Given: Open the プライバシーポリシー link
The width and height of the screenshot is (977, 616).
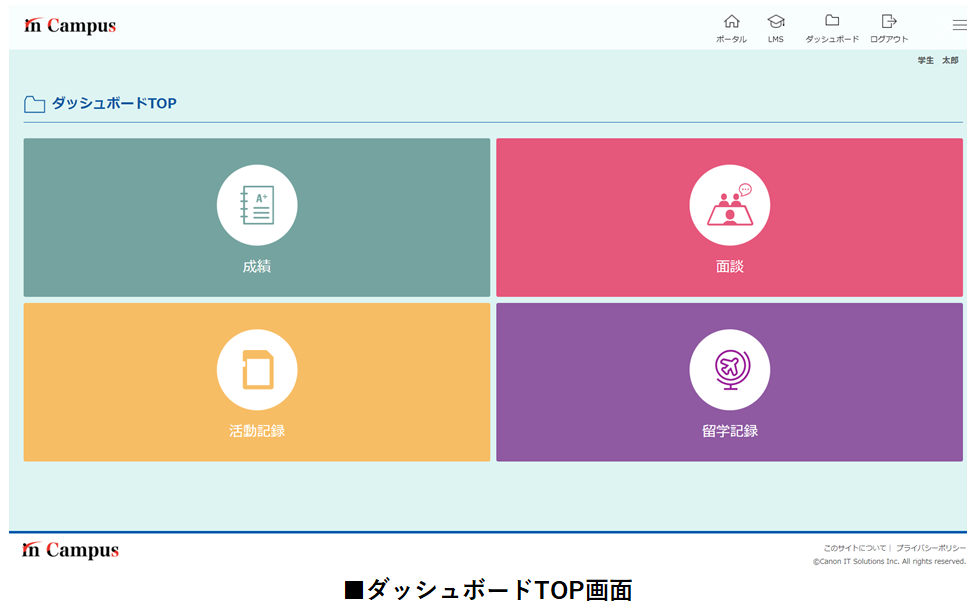Looking at the screenshot, I should [930, 548].
